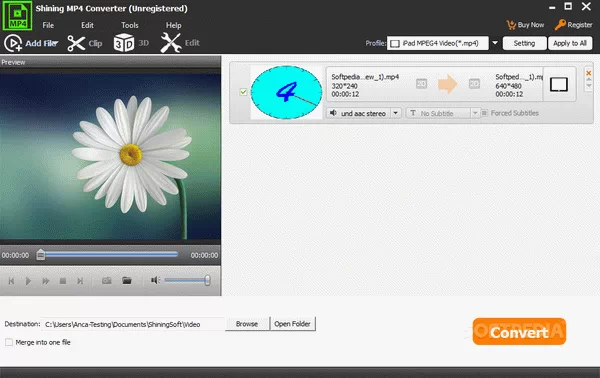Expand the Profile dropdown arrow
This screenshot has width=600, height=378.
tap(495, 43)
